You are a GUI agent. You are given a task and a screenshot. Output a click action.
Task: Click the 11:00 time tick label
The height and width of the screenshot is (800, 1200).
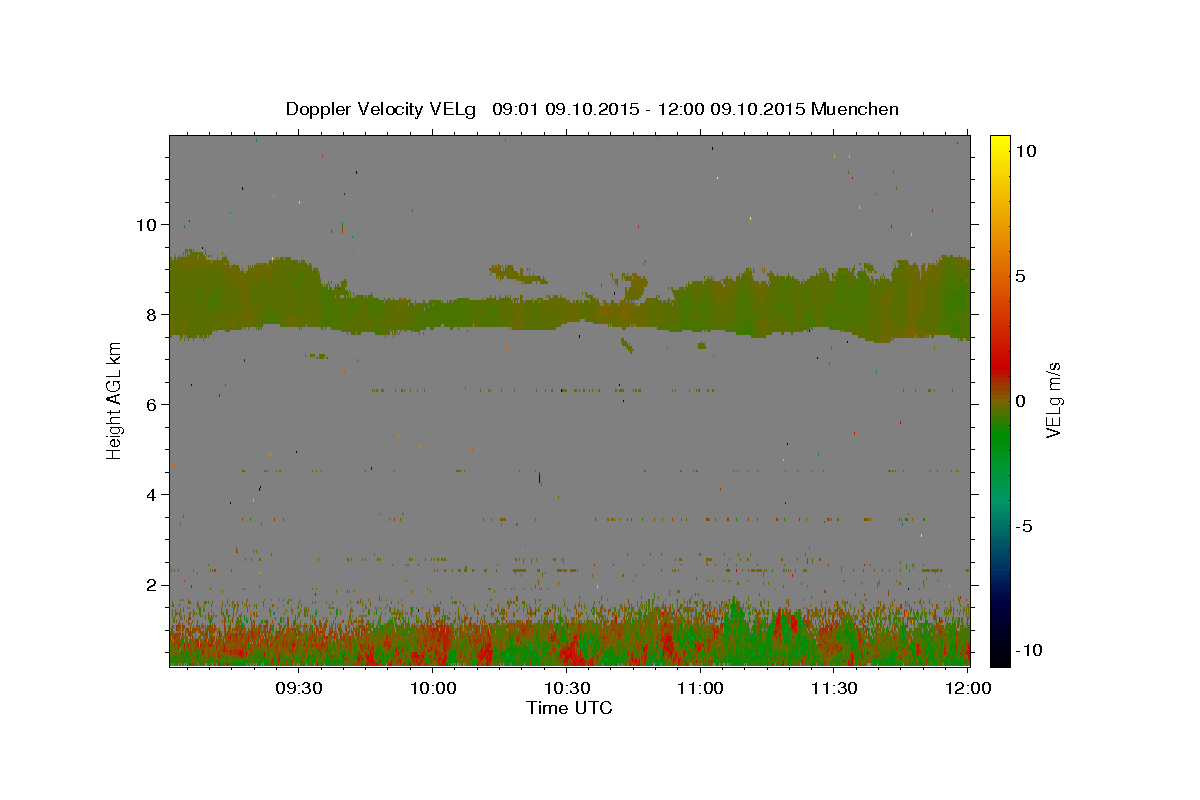[700, 688]
